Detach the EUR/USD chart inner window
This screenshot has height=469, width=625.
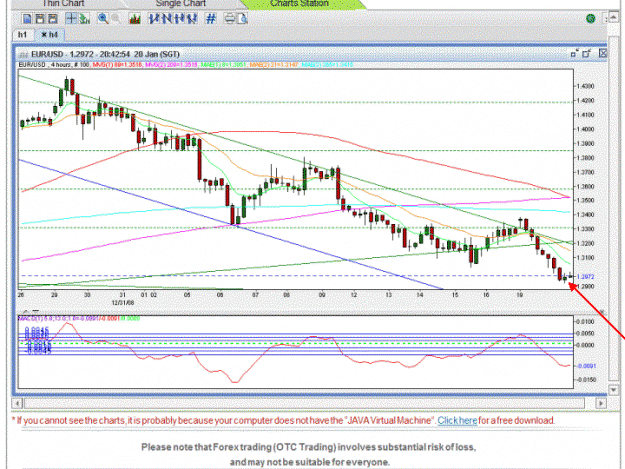587,53
